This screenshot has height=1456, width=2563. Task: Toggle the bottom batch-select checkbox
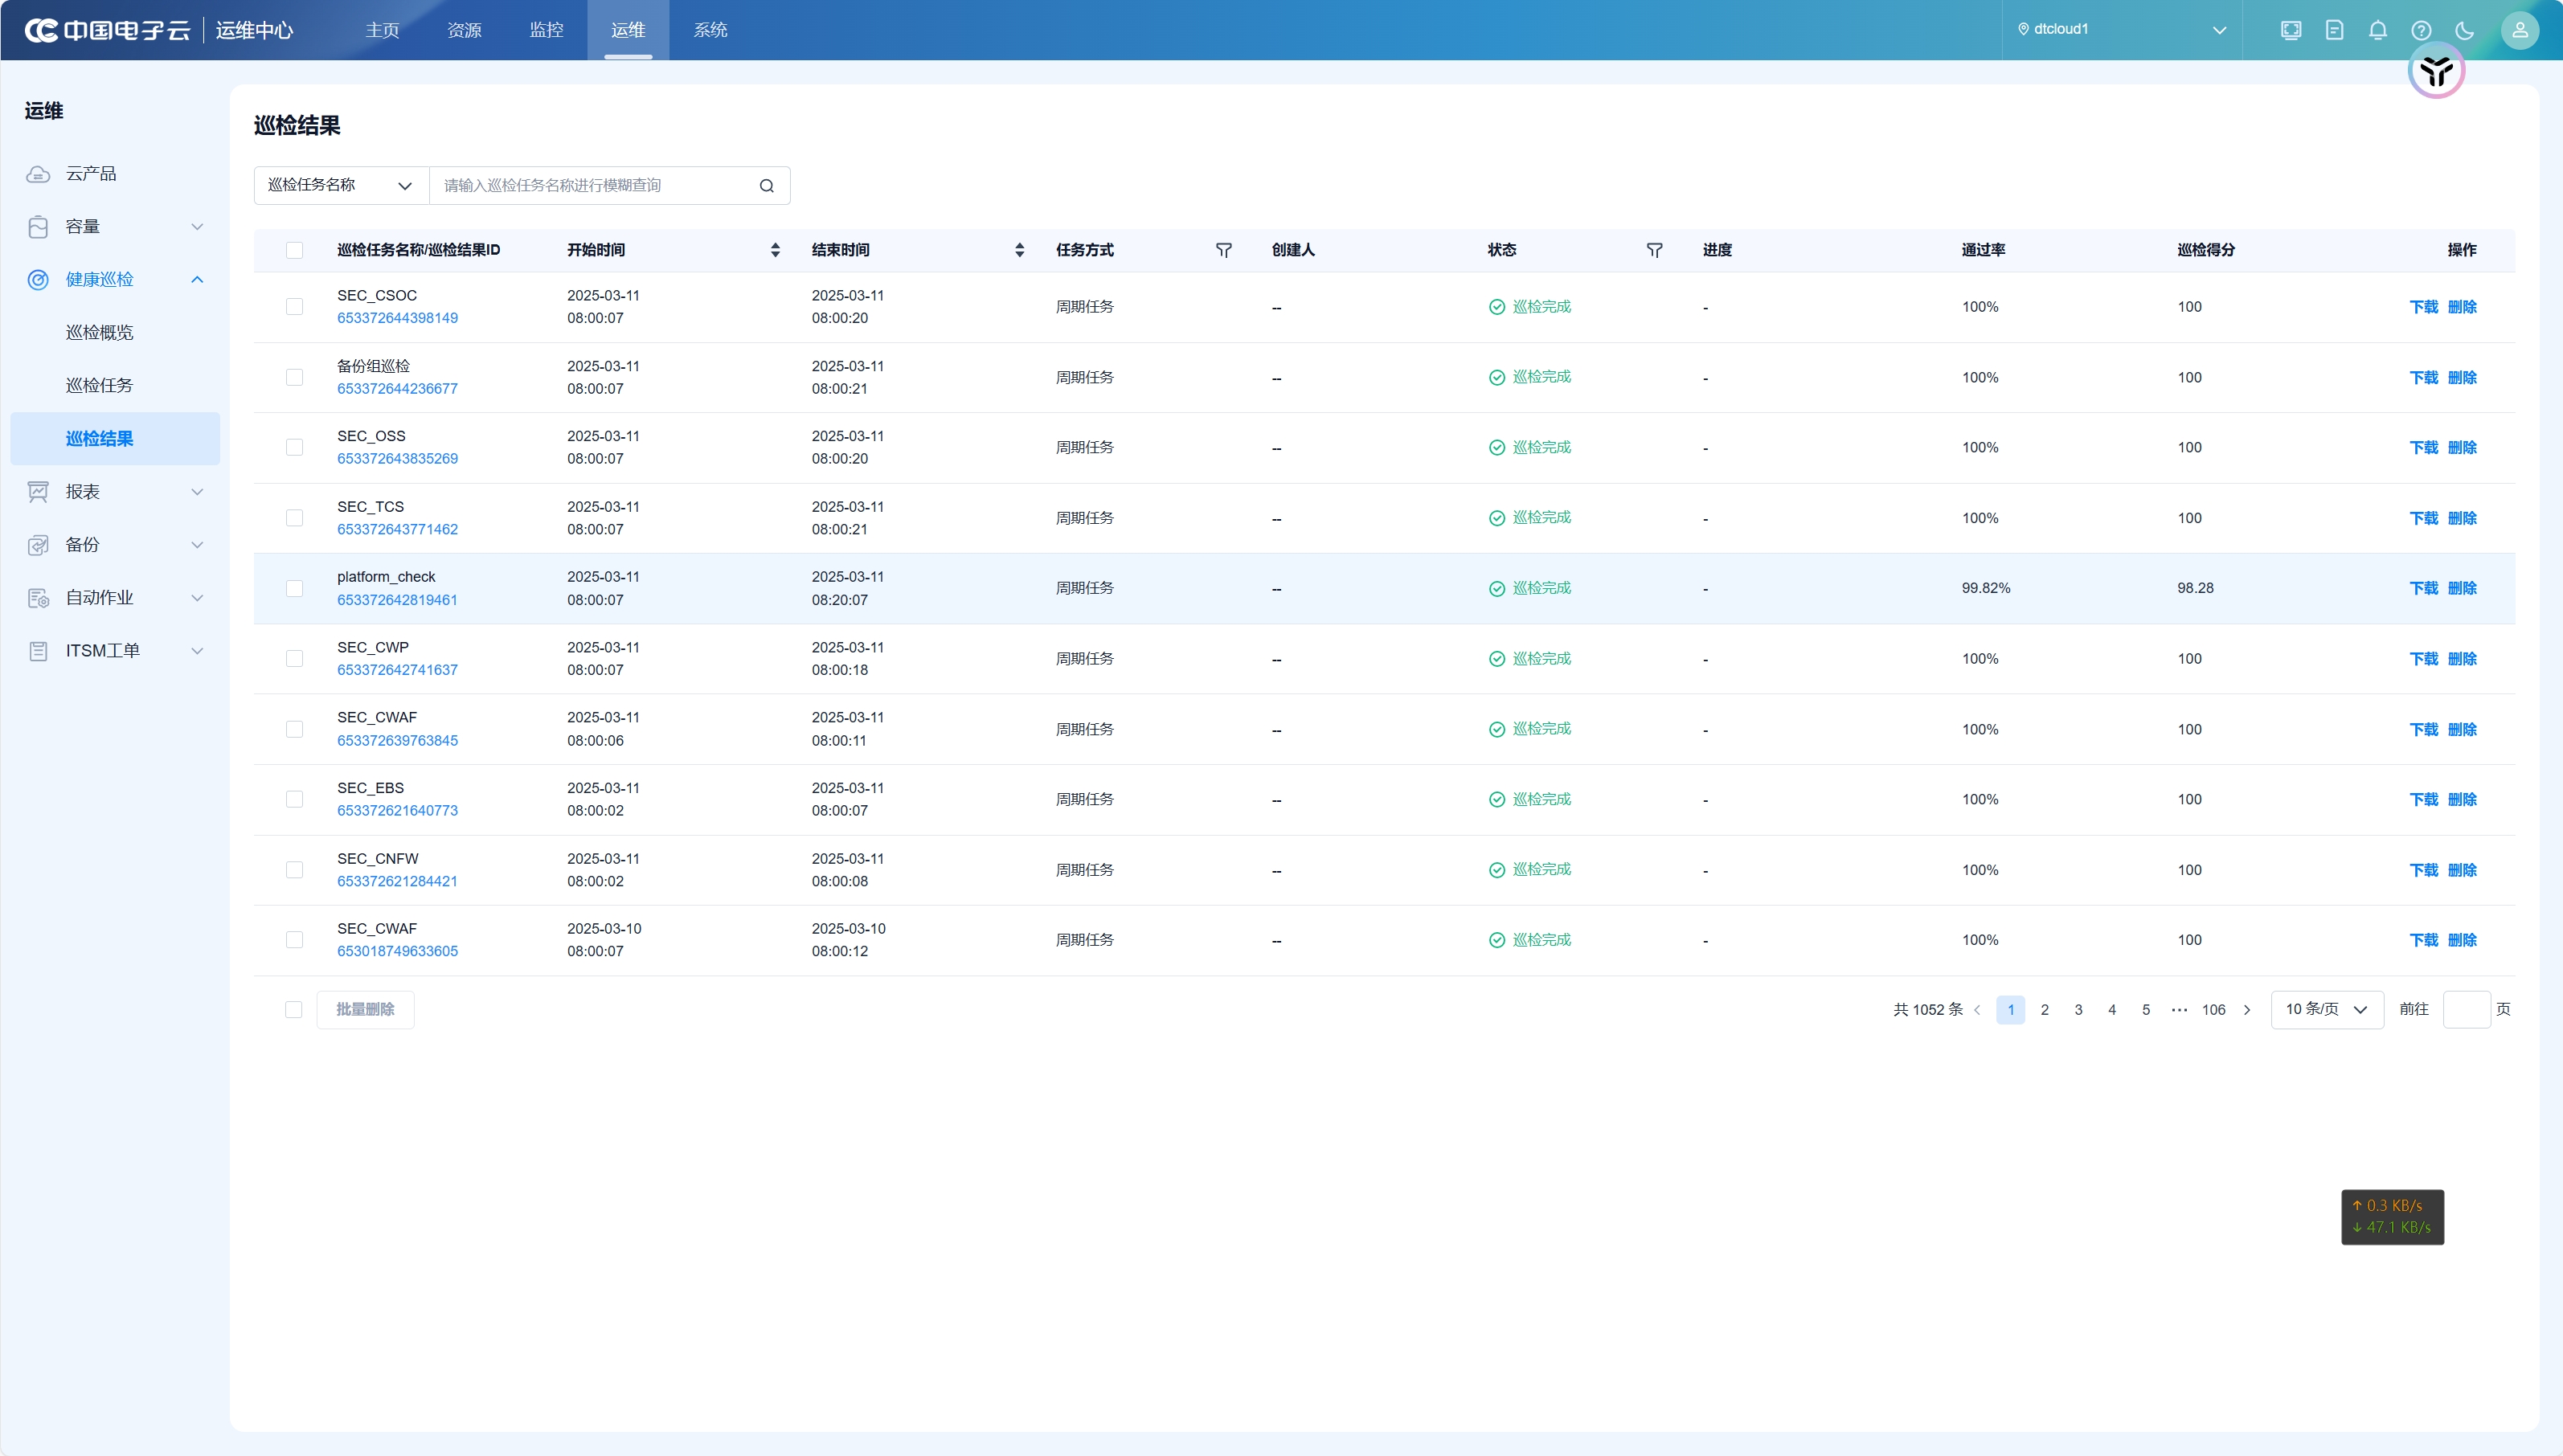293,1010
